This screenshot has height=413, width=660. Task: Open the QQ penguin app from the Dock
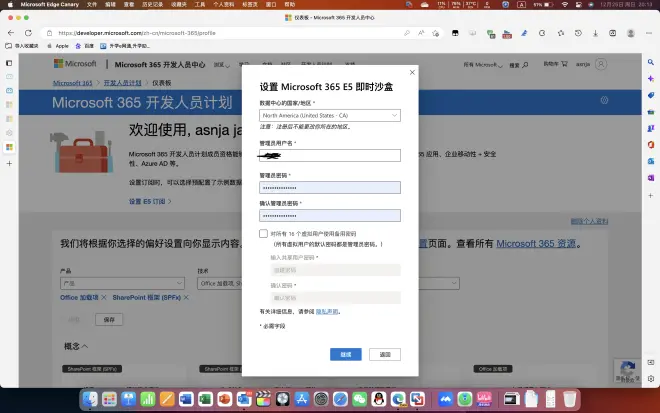pos(379,399)
